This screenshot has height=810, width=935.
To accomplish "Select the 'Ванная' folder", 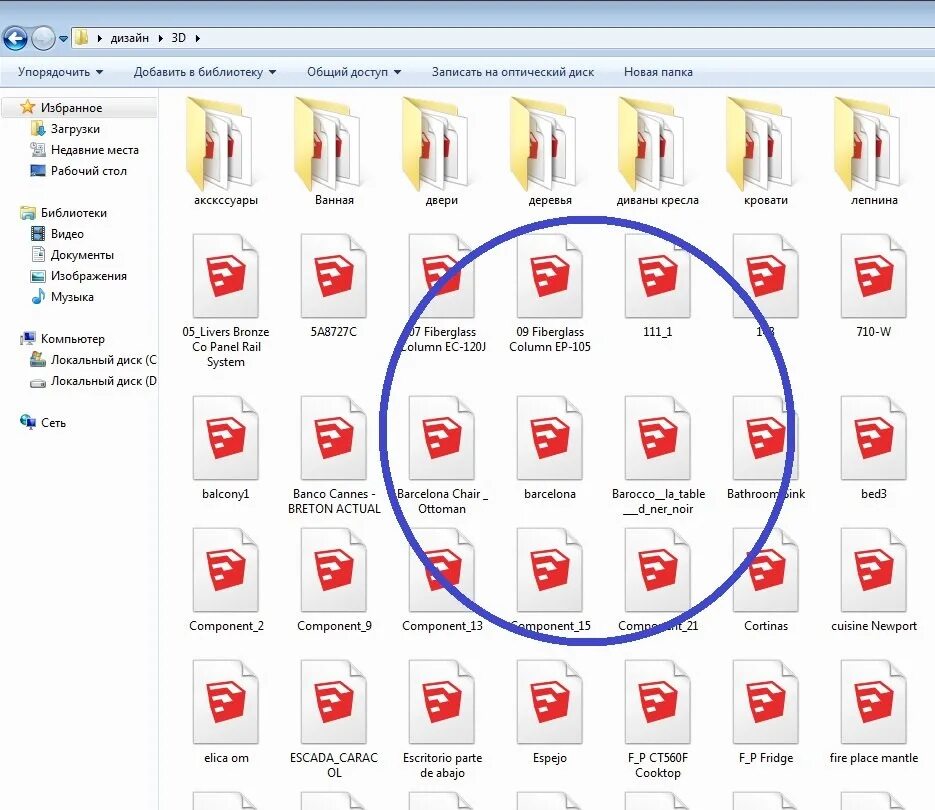I will pyautogui.click(x=334, y=152).
